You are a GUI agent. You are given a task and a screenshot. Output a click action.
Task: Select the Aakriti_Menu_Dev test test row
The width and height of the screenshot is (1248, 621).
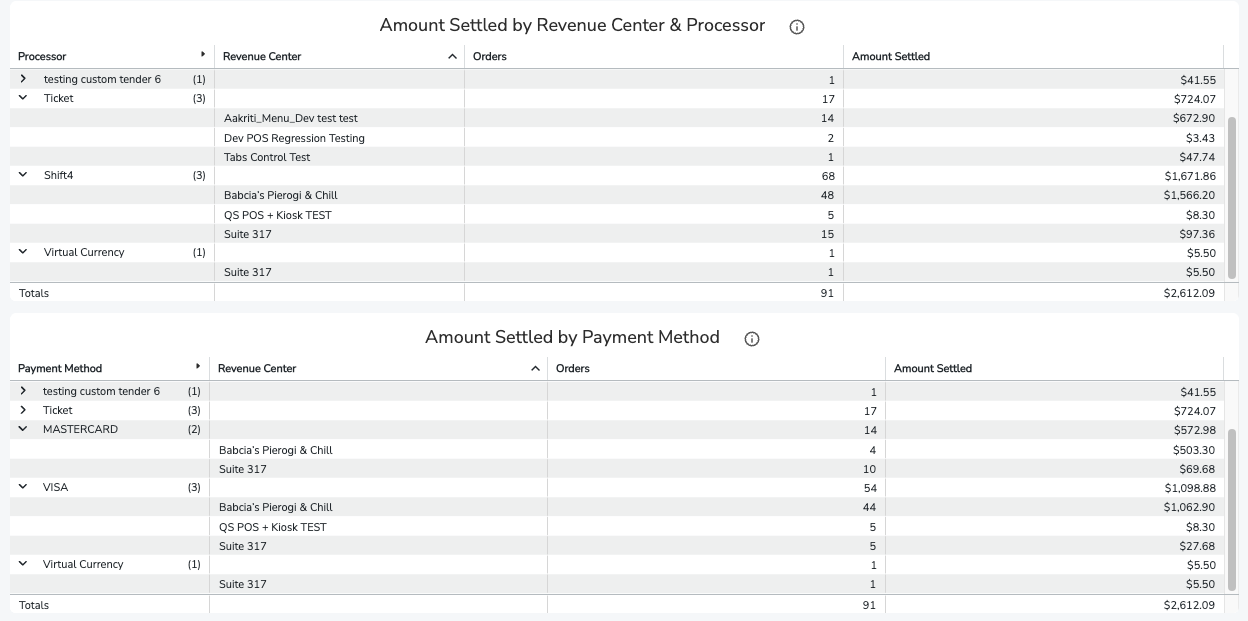coord(617,118)
